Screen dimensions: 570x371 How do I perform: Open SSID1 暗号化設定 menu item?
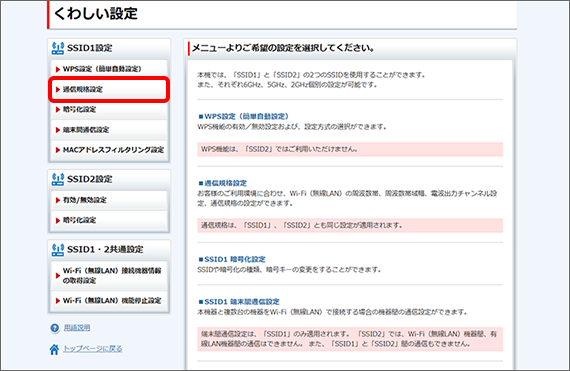(109, 109)
